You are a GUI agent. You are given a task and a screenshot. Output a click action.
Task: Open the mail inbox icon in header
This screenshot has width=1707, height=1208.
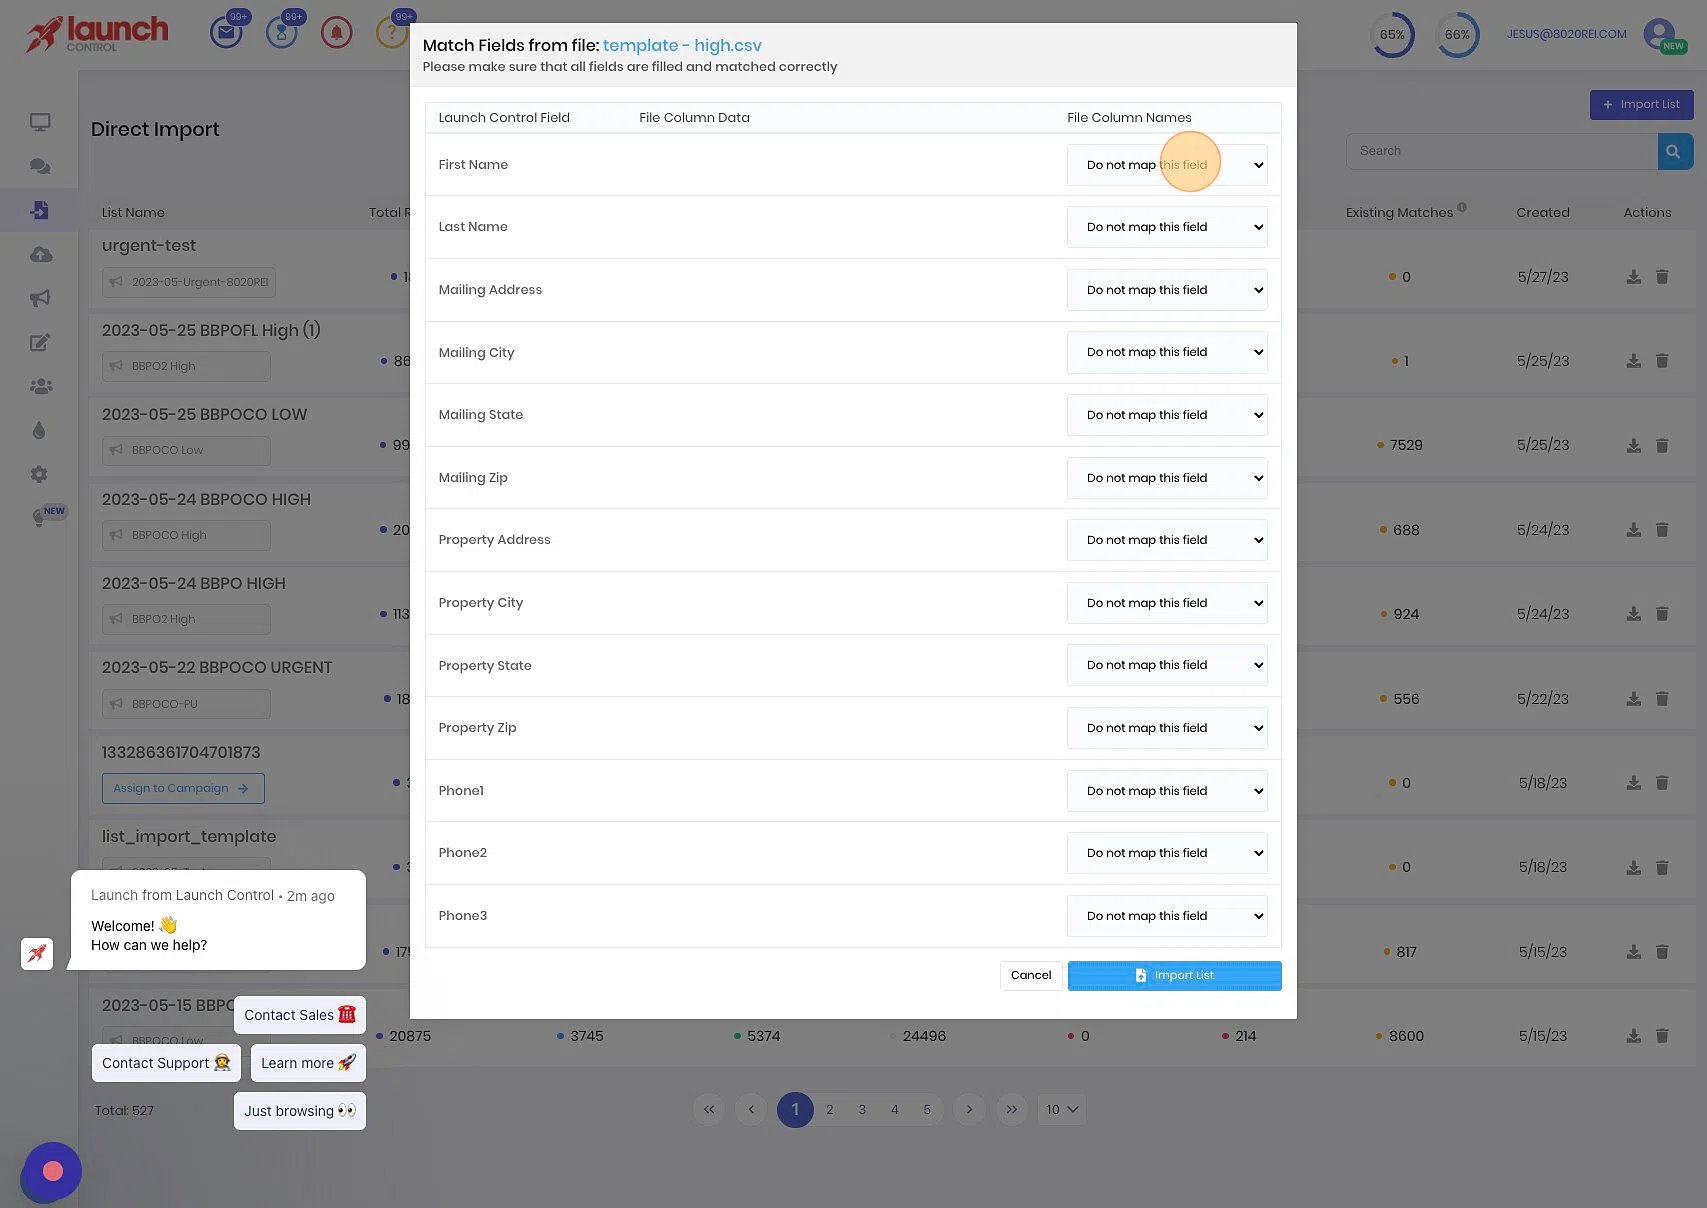point(226,33)
